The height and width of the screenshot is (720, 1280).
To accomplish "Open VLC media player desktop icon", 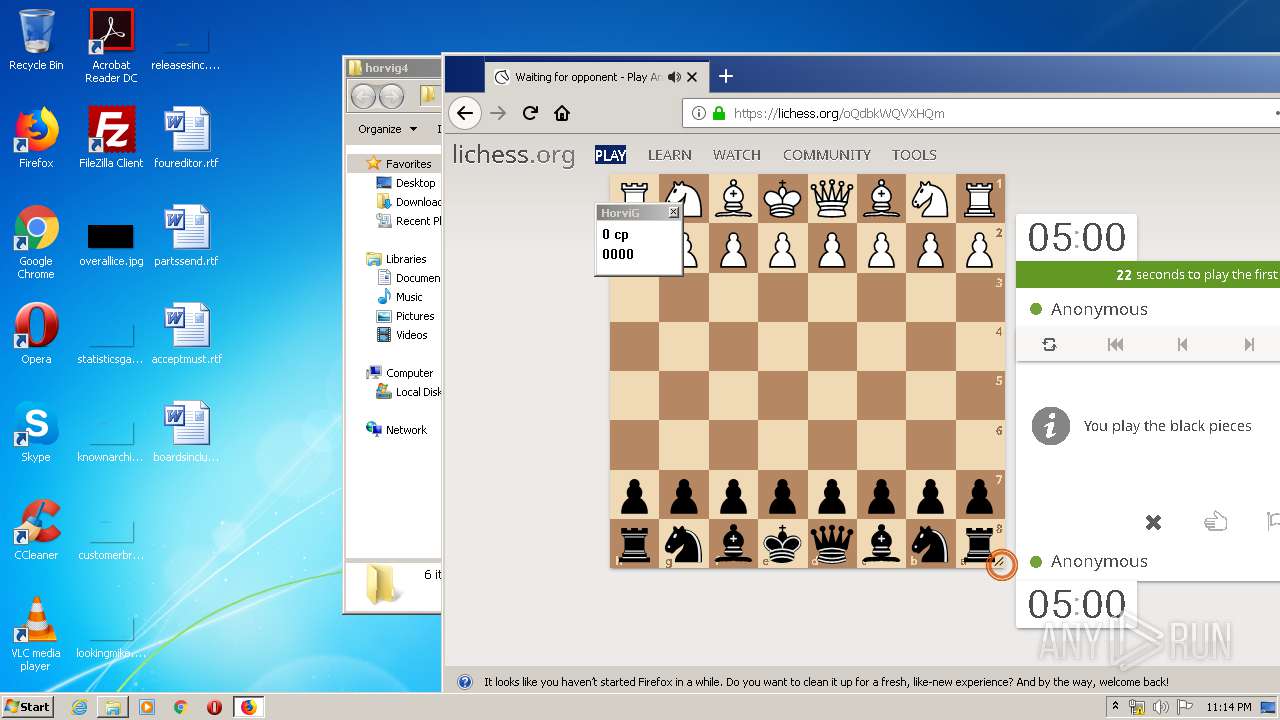I will 36,634.
